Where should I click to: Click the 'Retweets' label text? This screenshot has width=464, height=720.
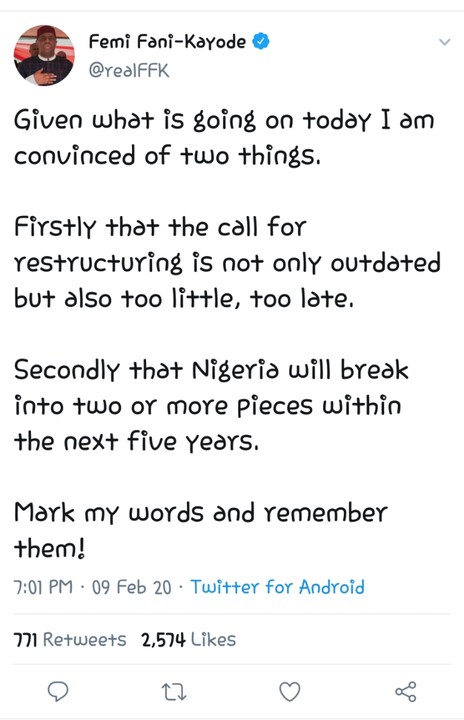tap(85, 640)
